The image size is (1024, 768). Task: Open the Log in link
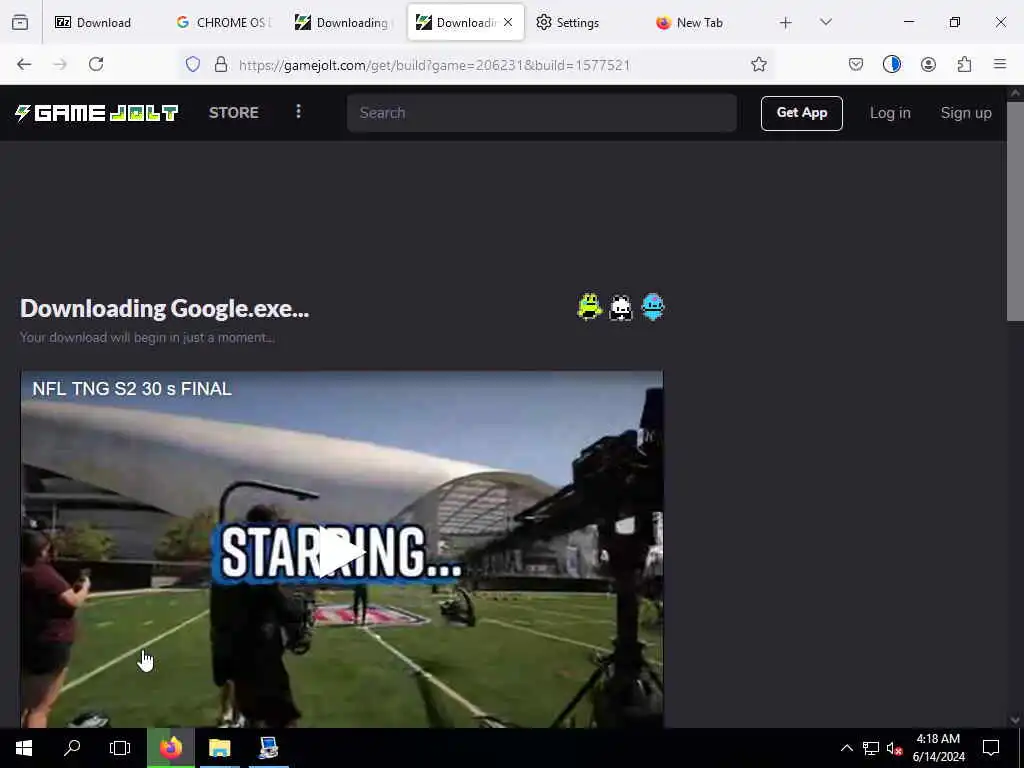890,112
